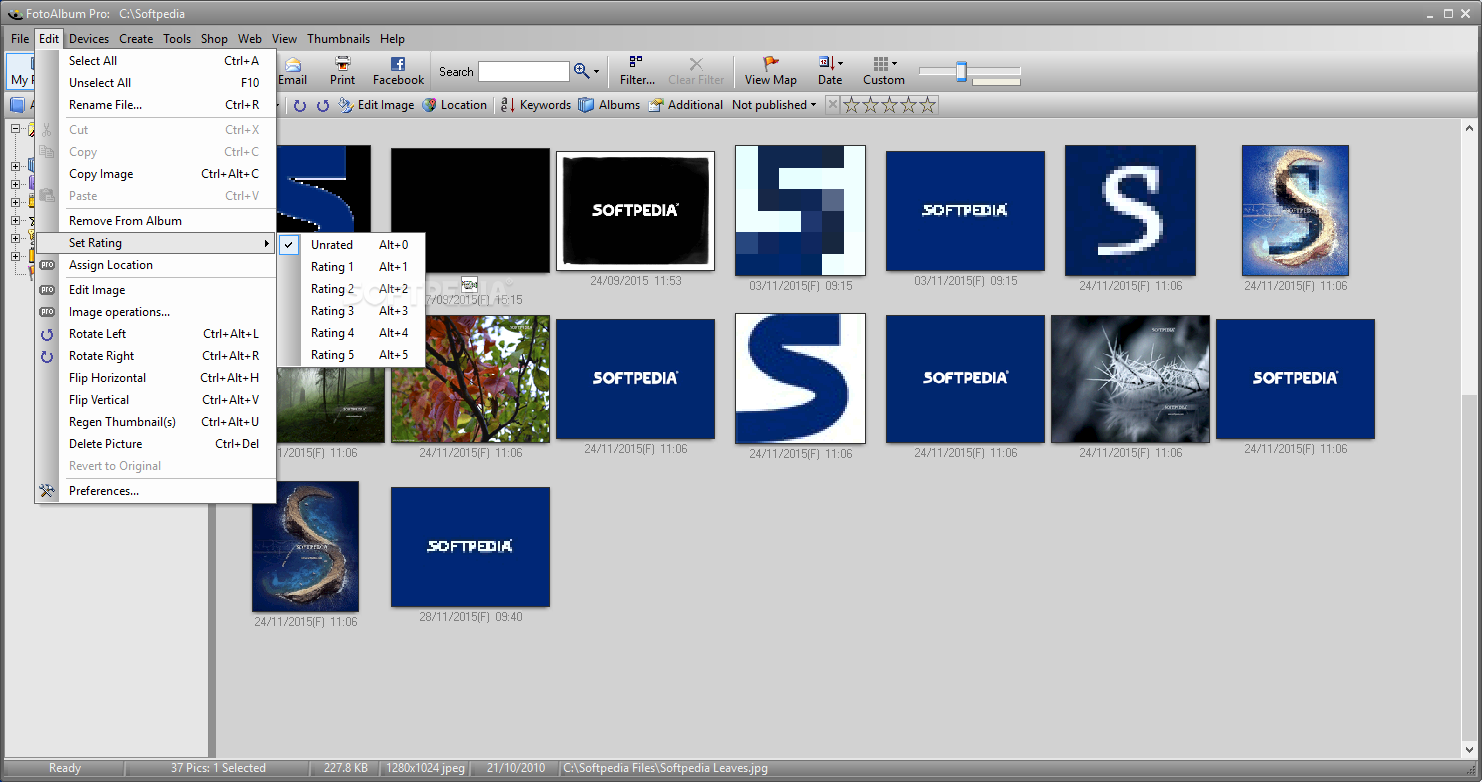Open the Tools menu

[177, 39]
